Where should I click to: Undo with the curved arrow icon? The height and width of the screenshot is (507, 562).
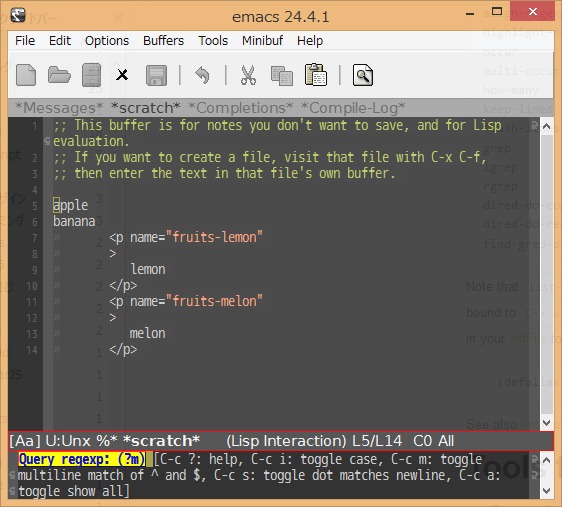[203, 75]
